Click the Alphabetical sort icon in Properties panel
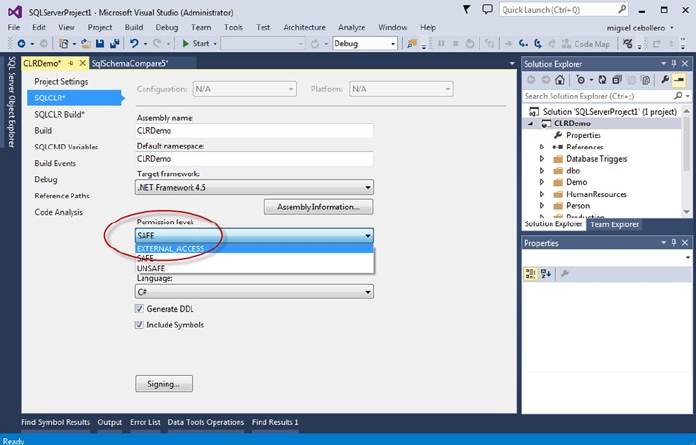Screen dimensions: 696x445 pos(546,274)
